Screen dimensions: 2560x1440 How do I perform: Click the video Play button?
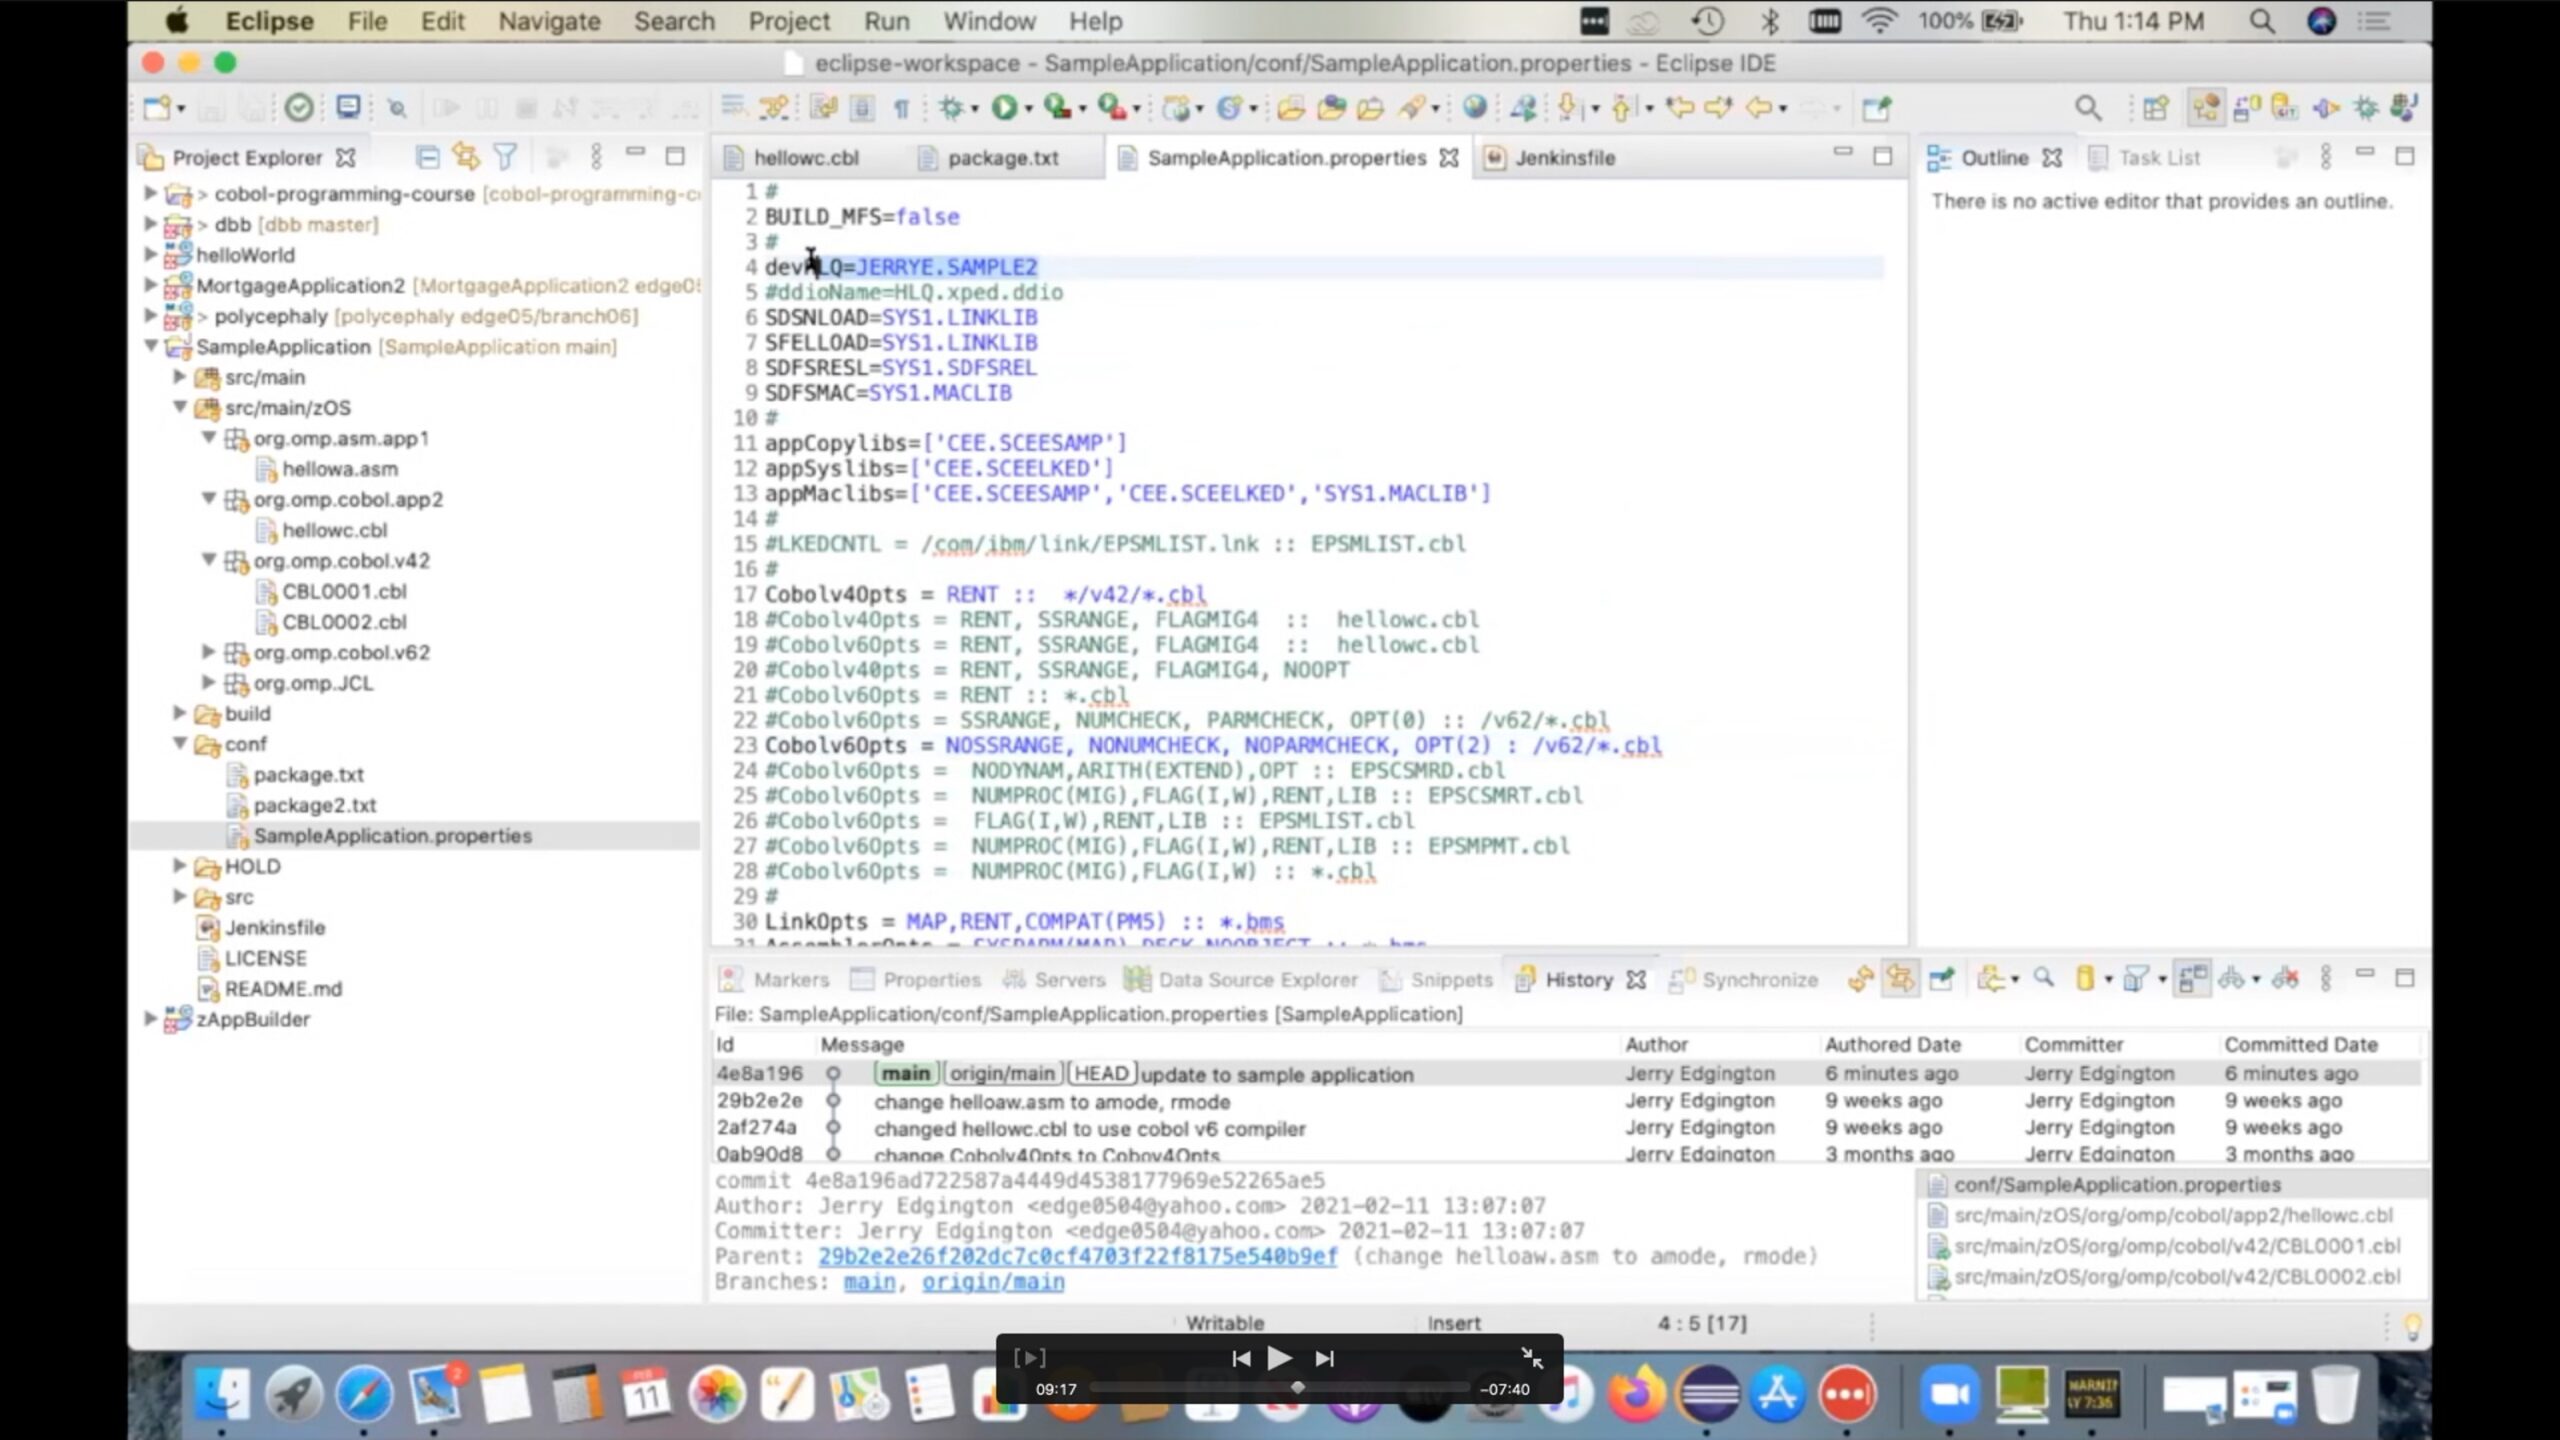coord(1279,1358)
